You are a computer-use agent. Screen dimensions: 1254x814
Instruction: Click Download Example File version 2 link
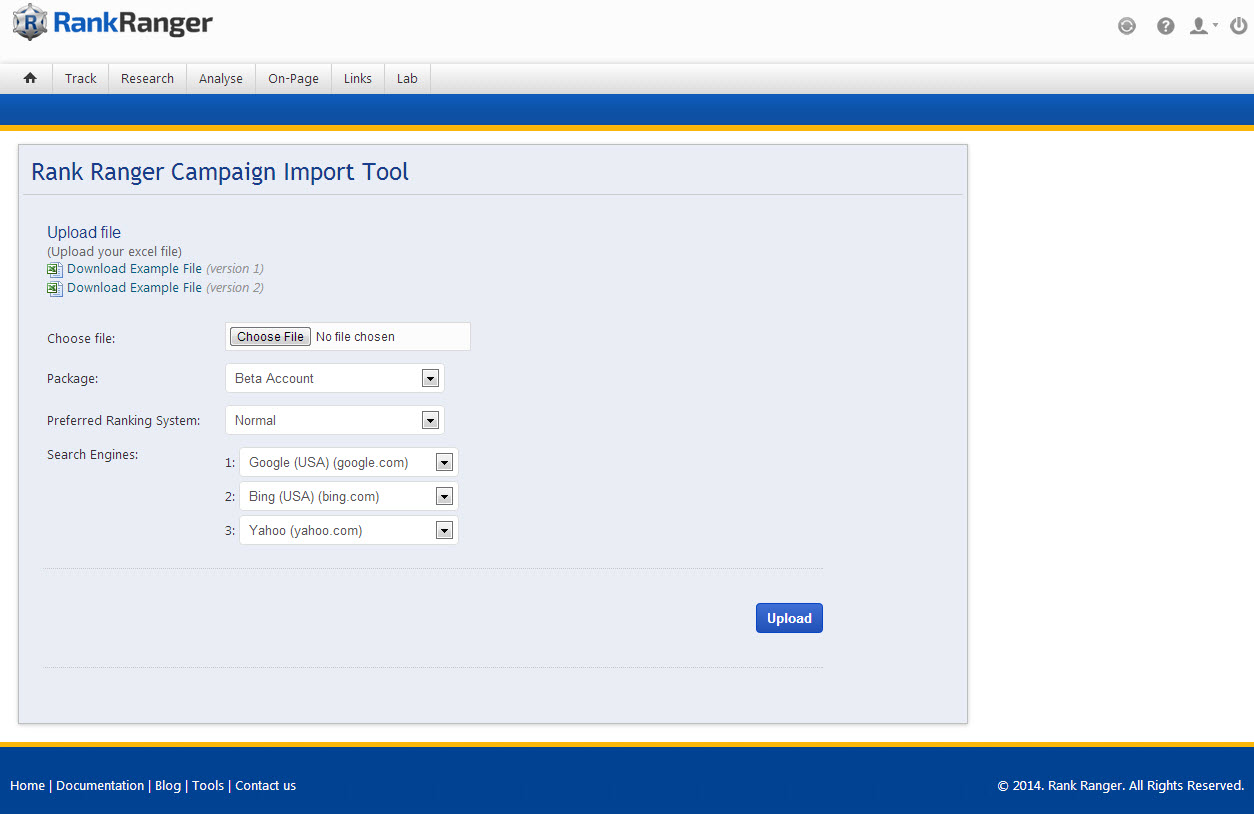134,288
